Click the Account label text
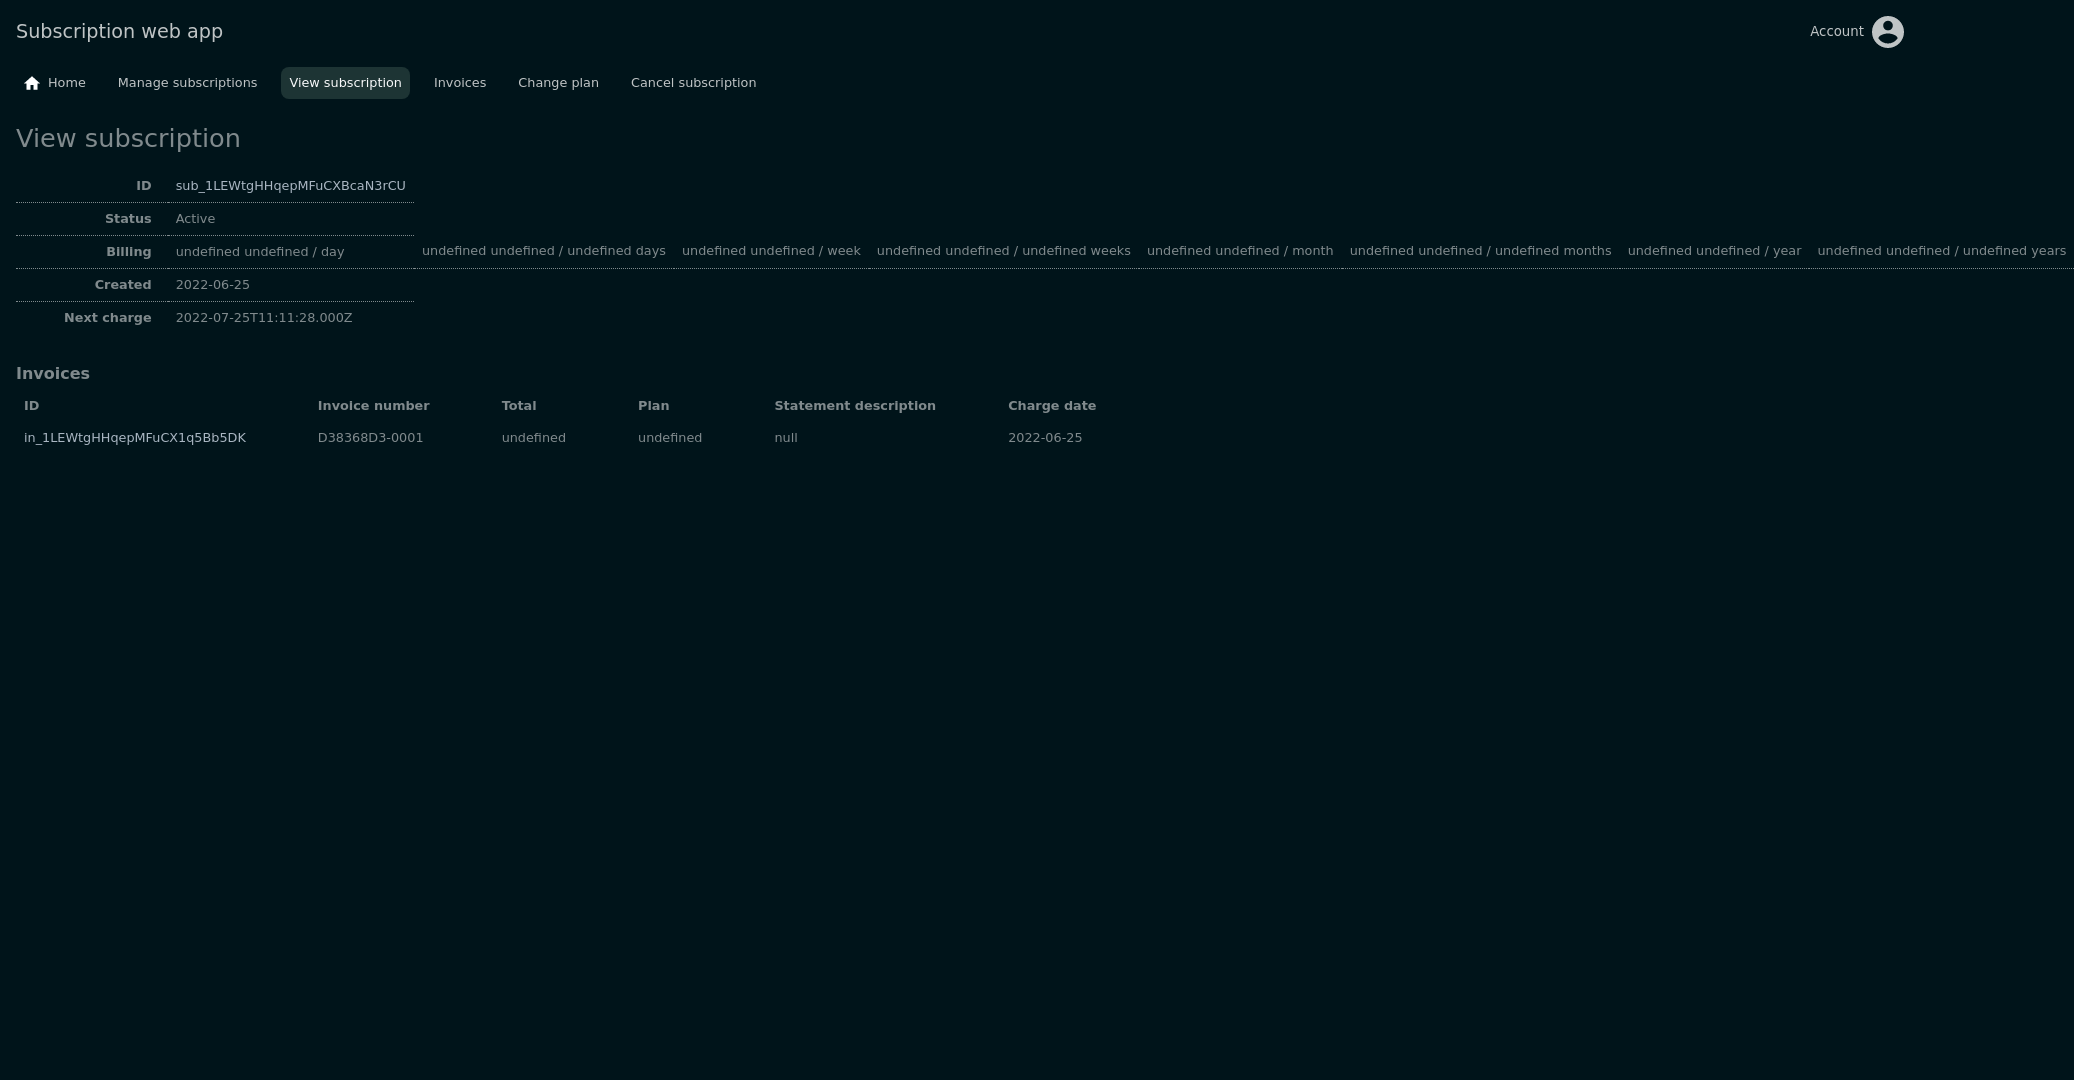This screenshot has width=2074, height=1080. click(1836, 32)
